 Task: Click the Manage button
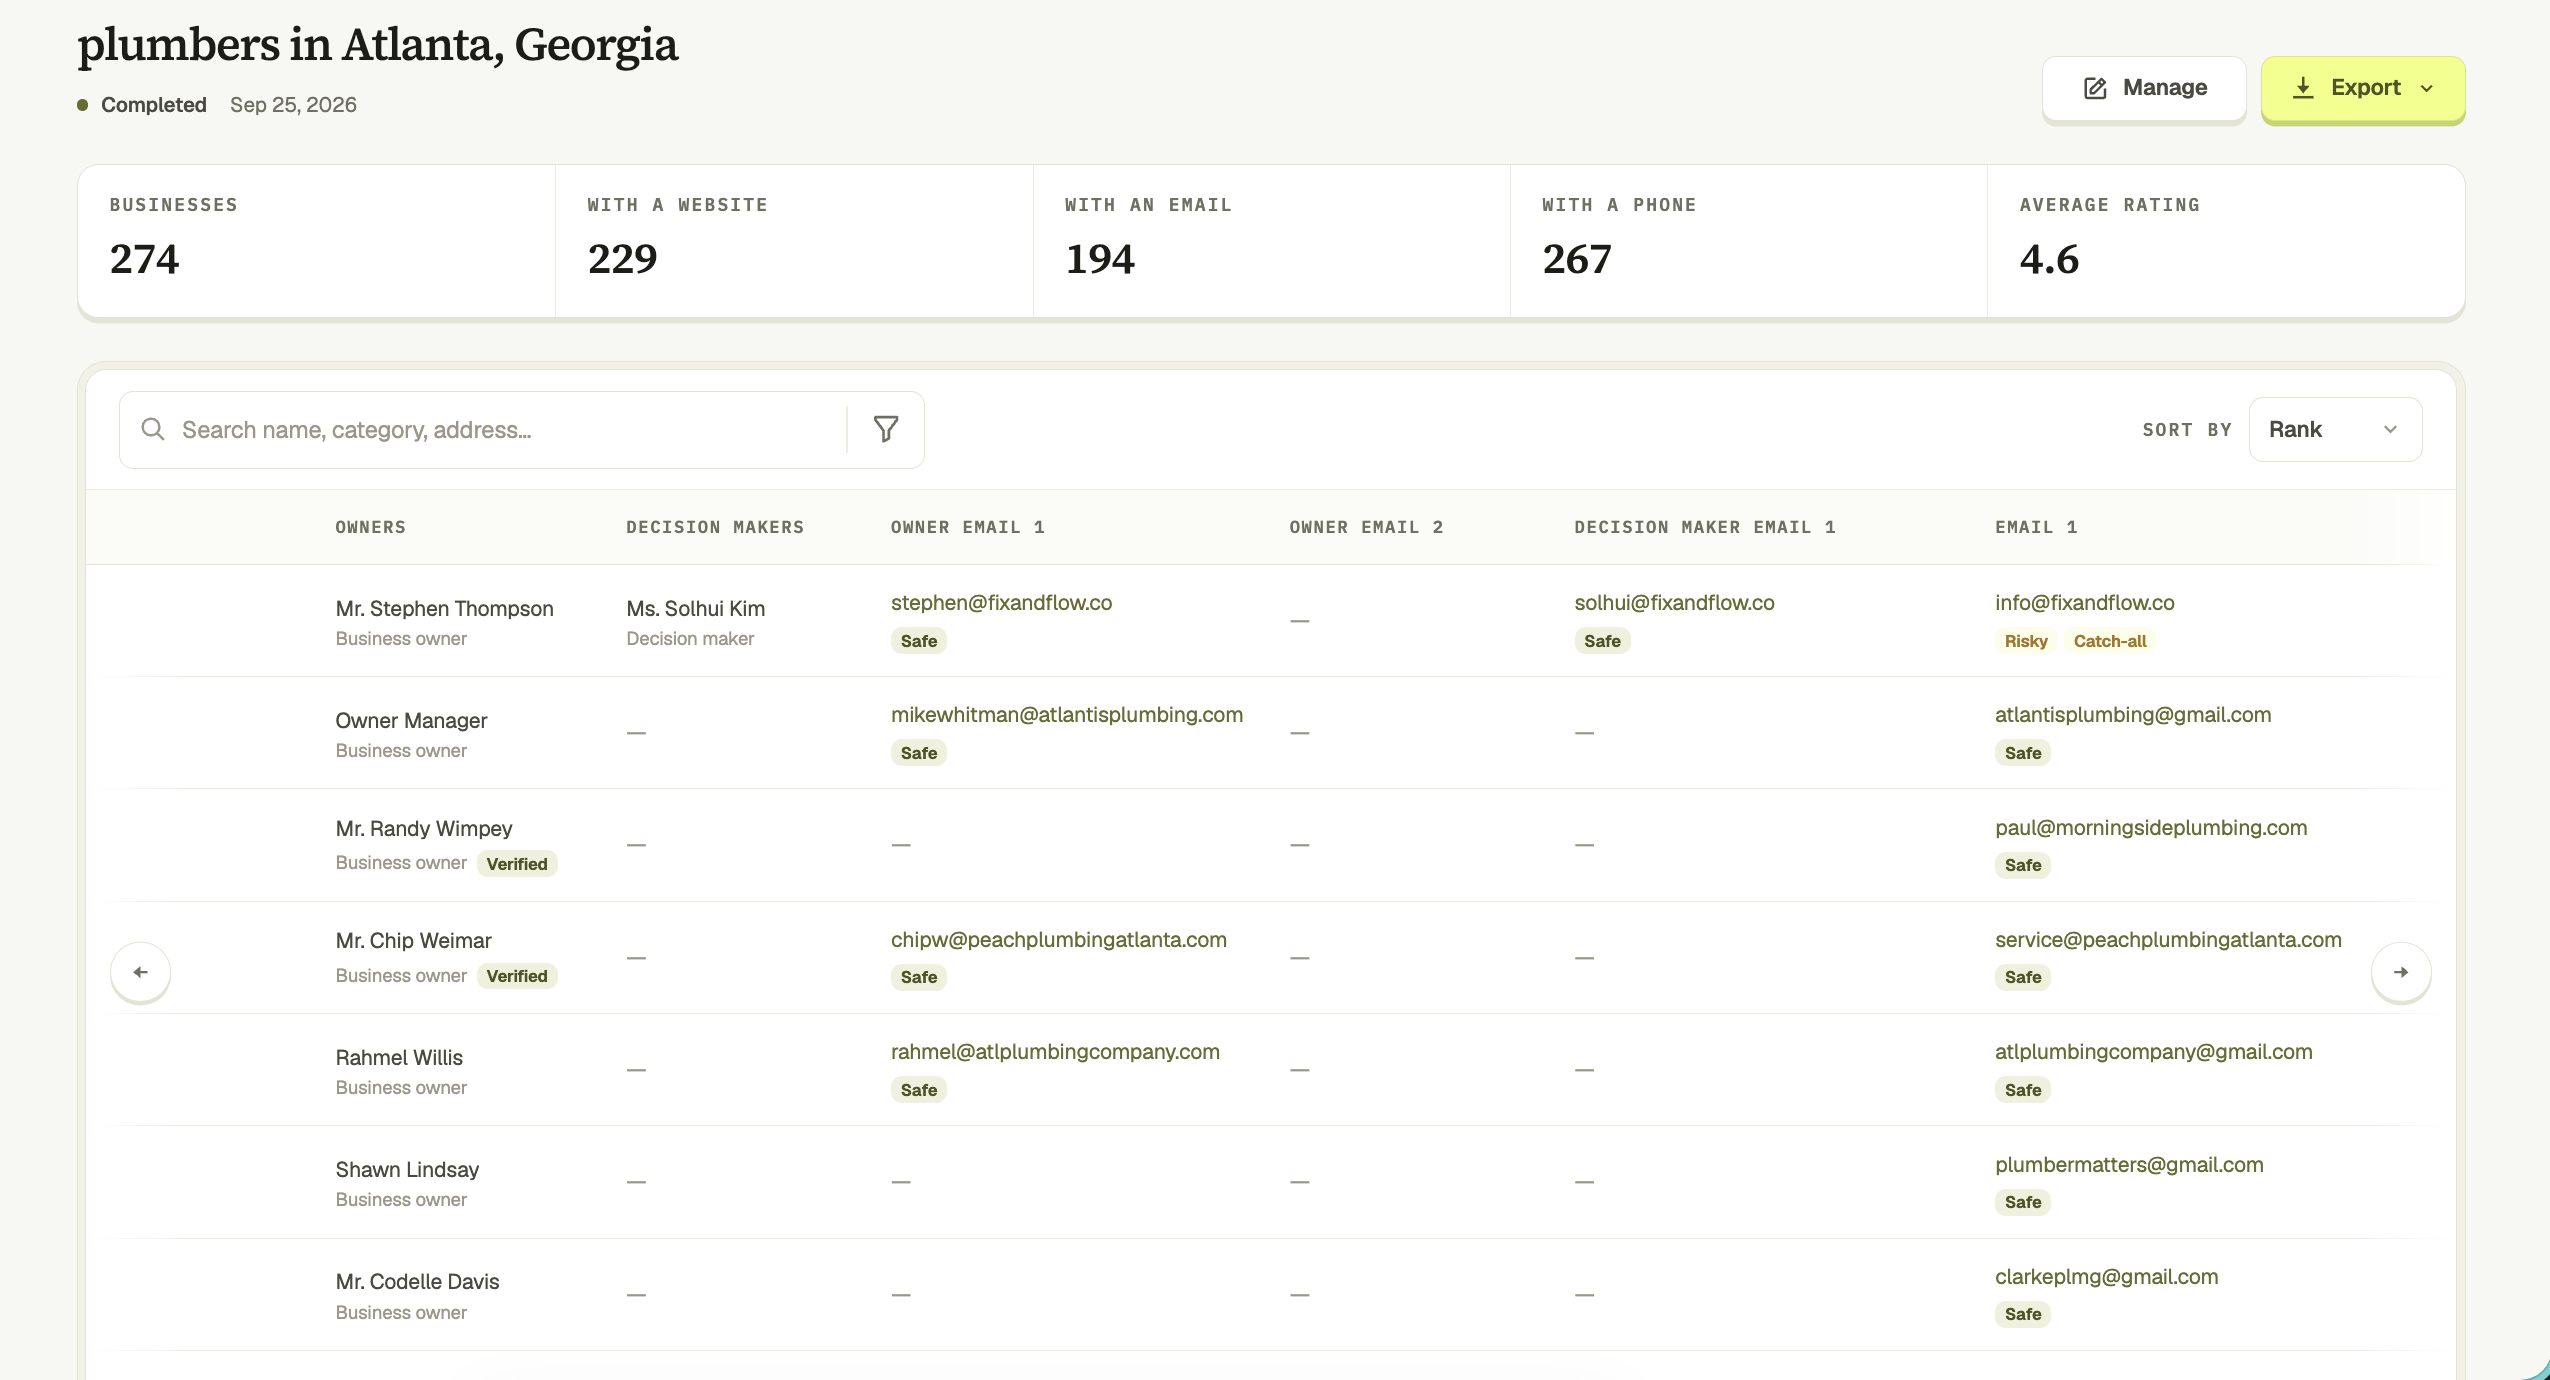tap(2144, 88)
